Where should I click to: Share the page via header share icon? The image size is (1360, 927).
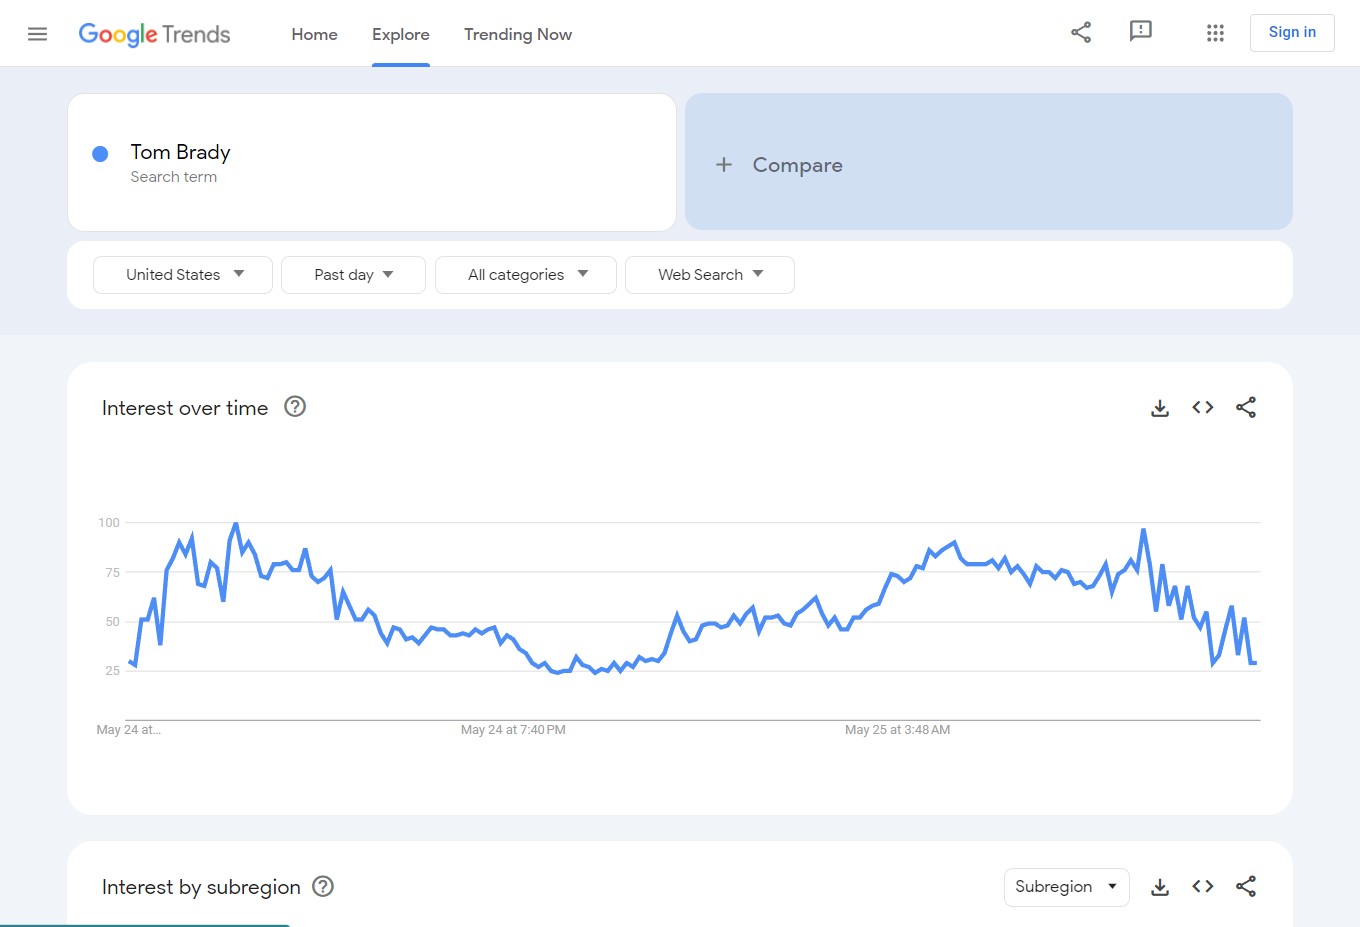[x=1081, y=32]
